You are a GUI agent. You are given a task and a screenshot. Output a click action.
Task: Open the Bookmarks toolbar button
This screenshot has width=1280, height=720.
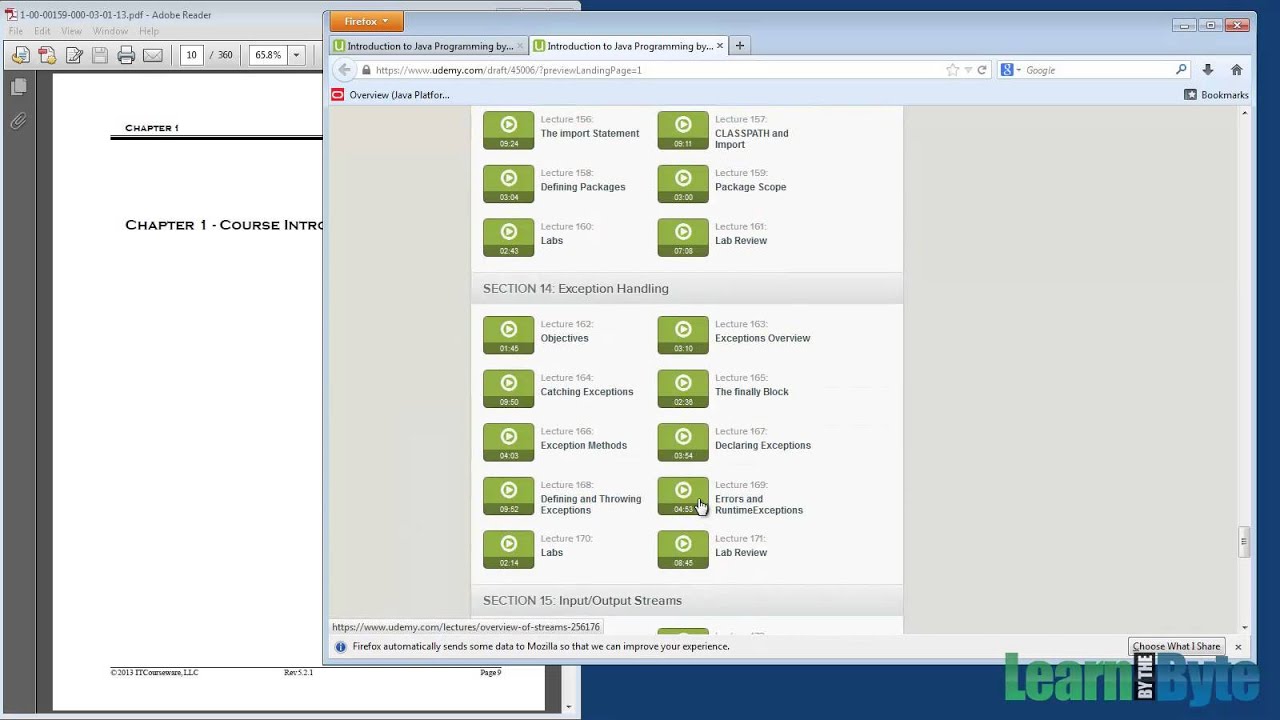1216,95
